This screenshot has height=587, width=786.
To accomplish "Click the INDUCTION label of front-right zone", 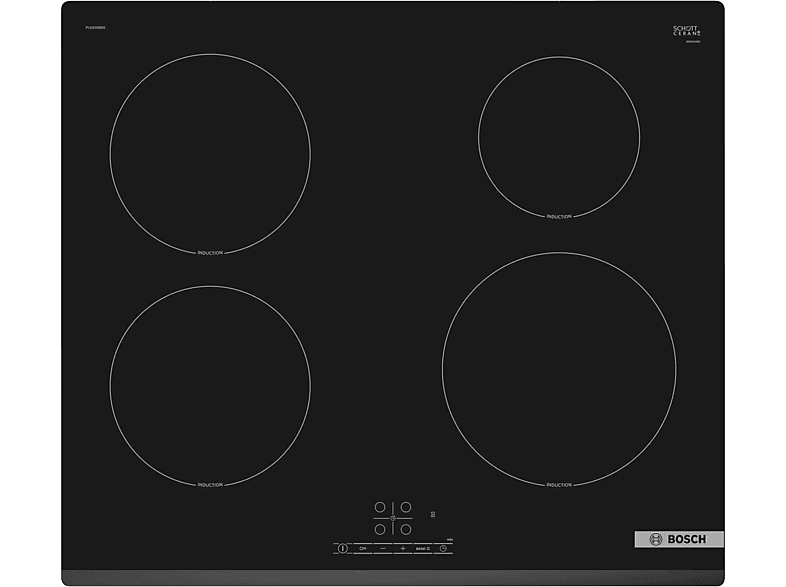I will 559,485.
